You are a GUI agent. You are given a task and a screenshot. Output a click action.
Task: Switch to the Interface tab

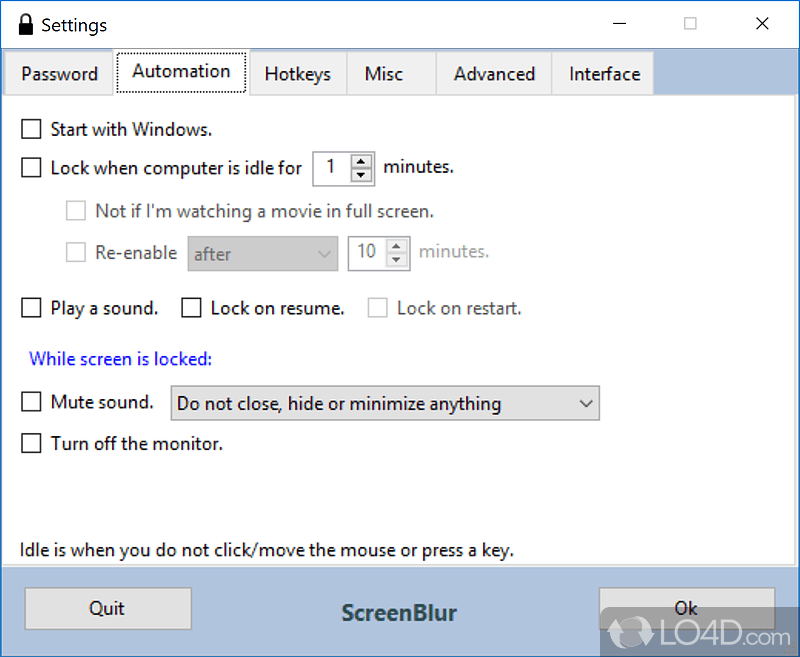(x=603, y=73)
